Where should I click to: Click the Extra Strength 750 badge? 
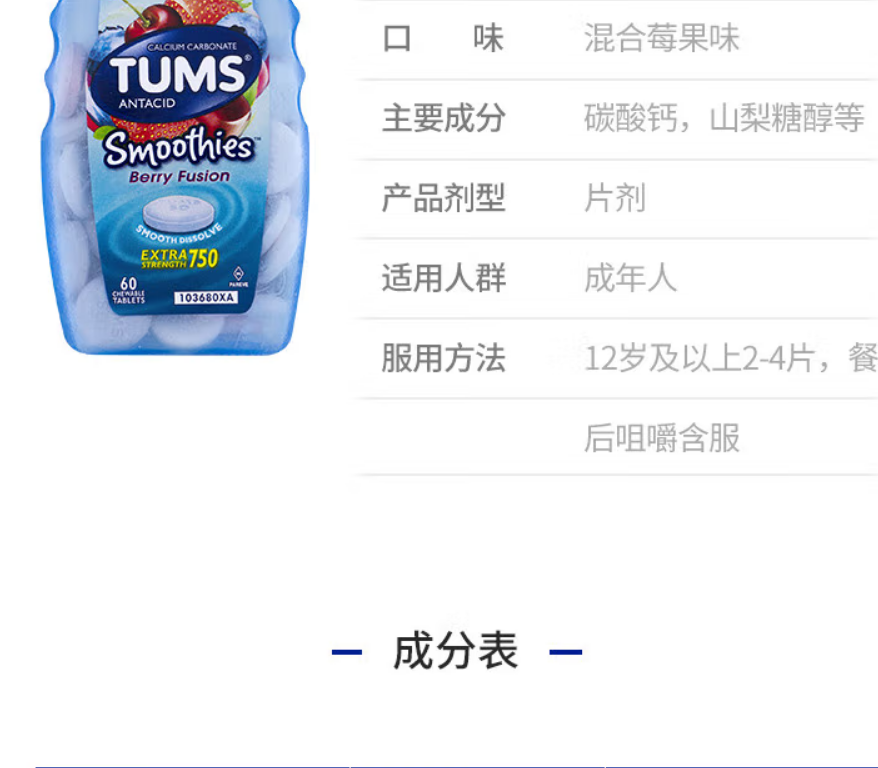point(179,258)
